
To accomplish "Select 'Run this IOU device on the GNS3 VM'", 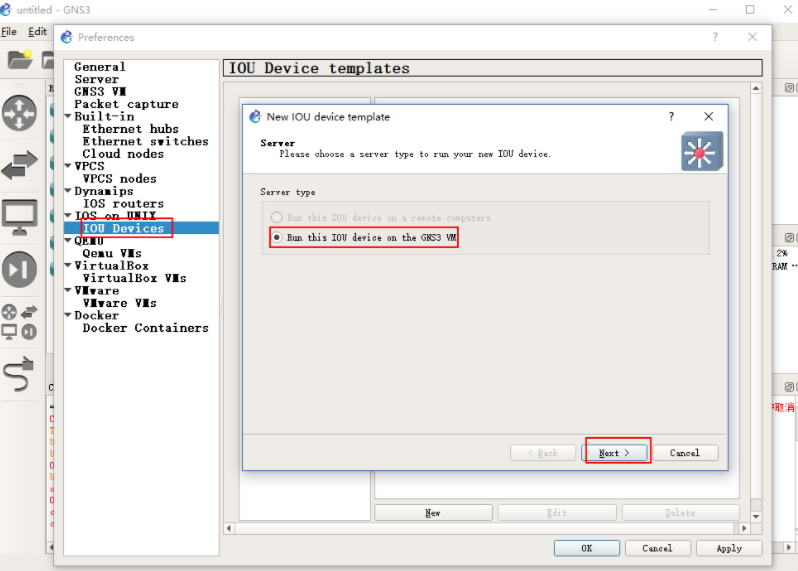I will 364,238.
